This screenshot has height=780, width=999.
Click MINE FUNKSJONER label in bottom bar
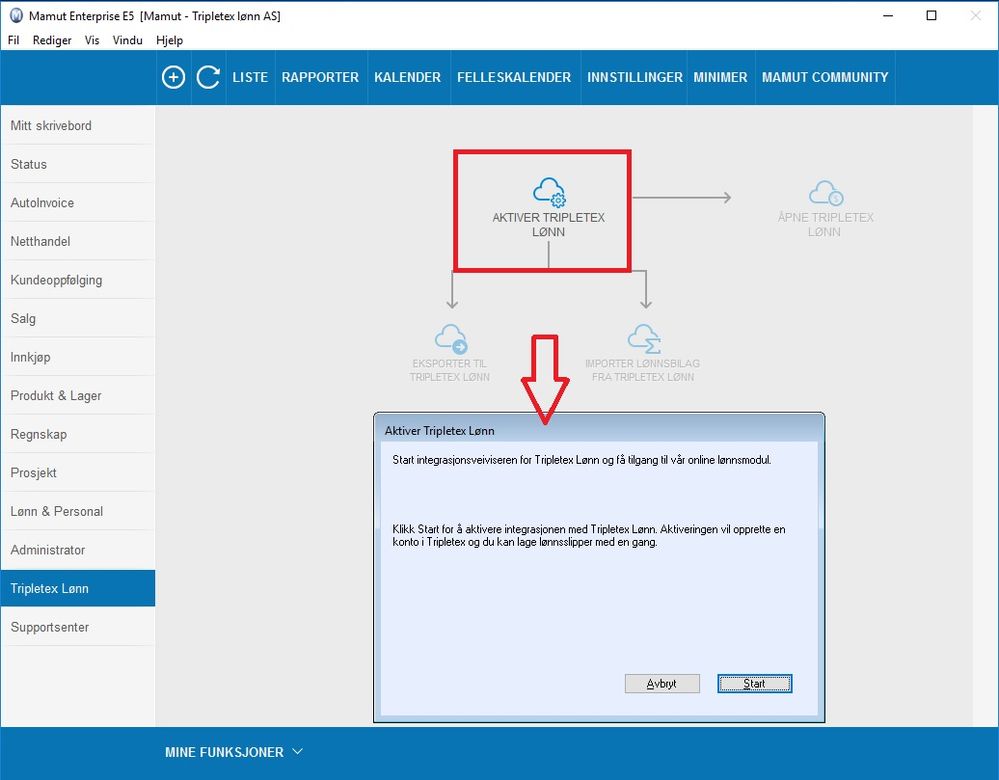[224, 752]
